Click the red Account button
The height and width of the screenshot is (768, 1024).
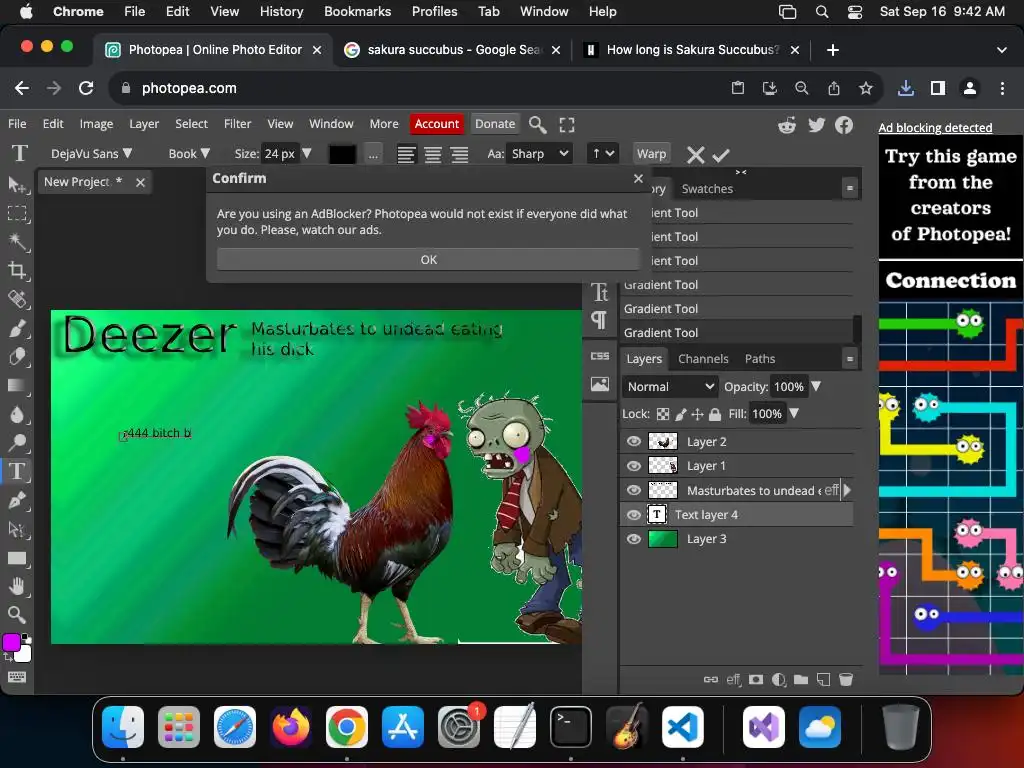[436, 123]
